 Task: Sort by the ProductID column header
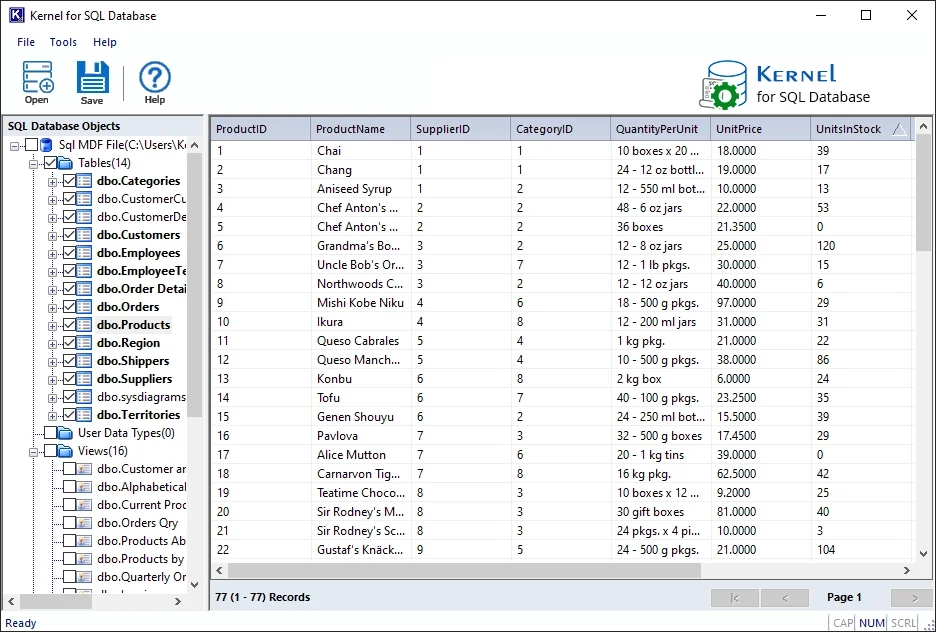261,129
